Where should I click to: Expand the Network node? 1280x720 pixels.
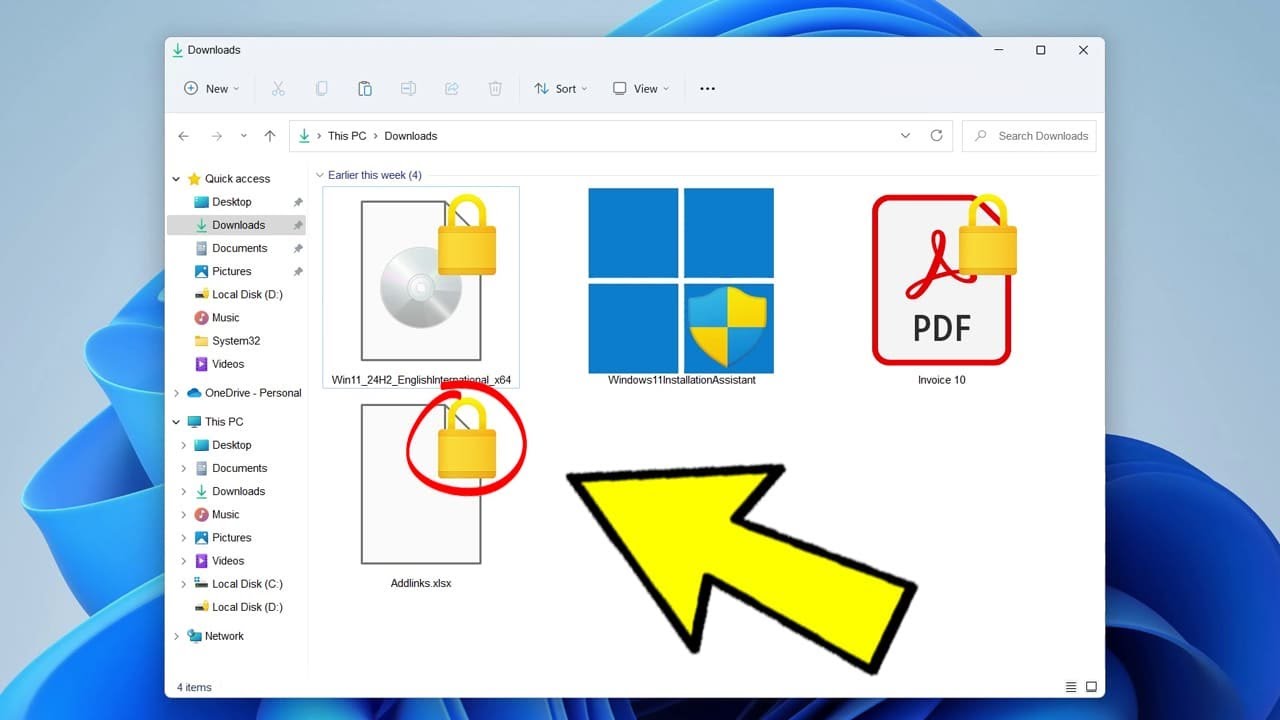pos(176,636)
